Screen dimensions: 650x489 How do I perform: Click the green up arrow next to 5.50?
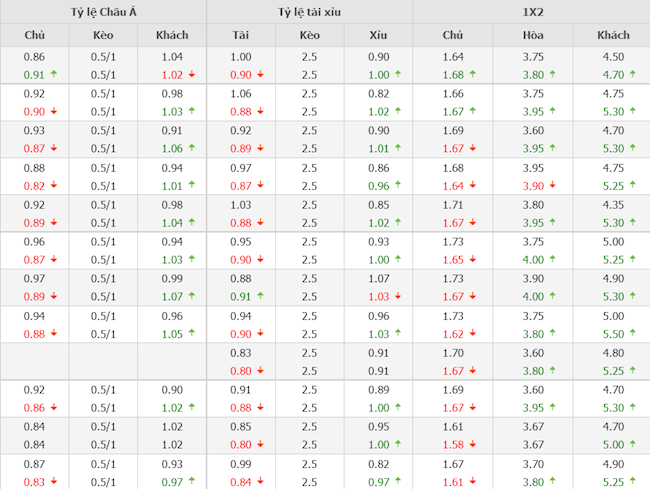coord(633,334)
